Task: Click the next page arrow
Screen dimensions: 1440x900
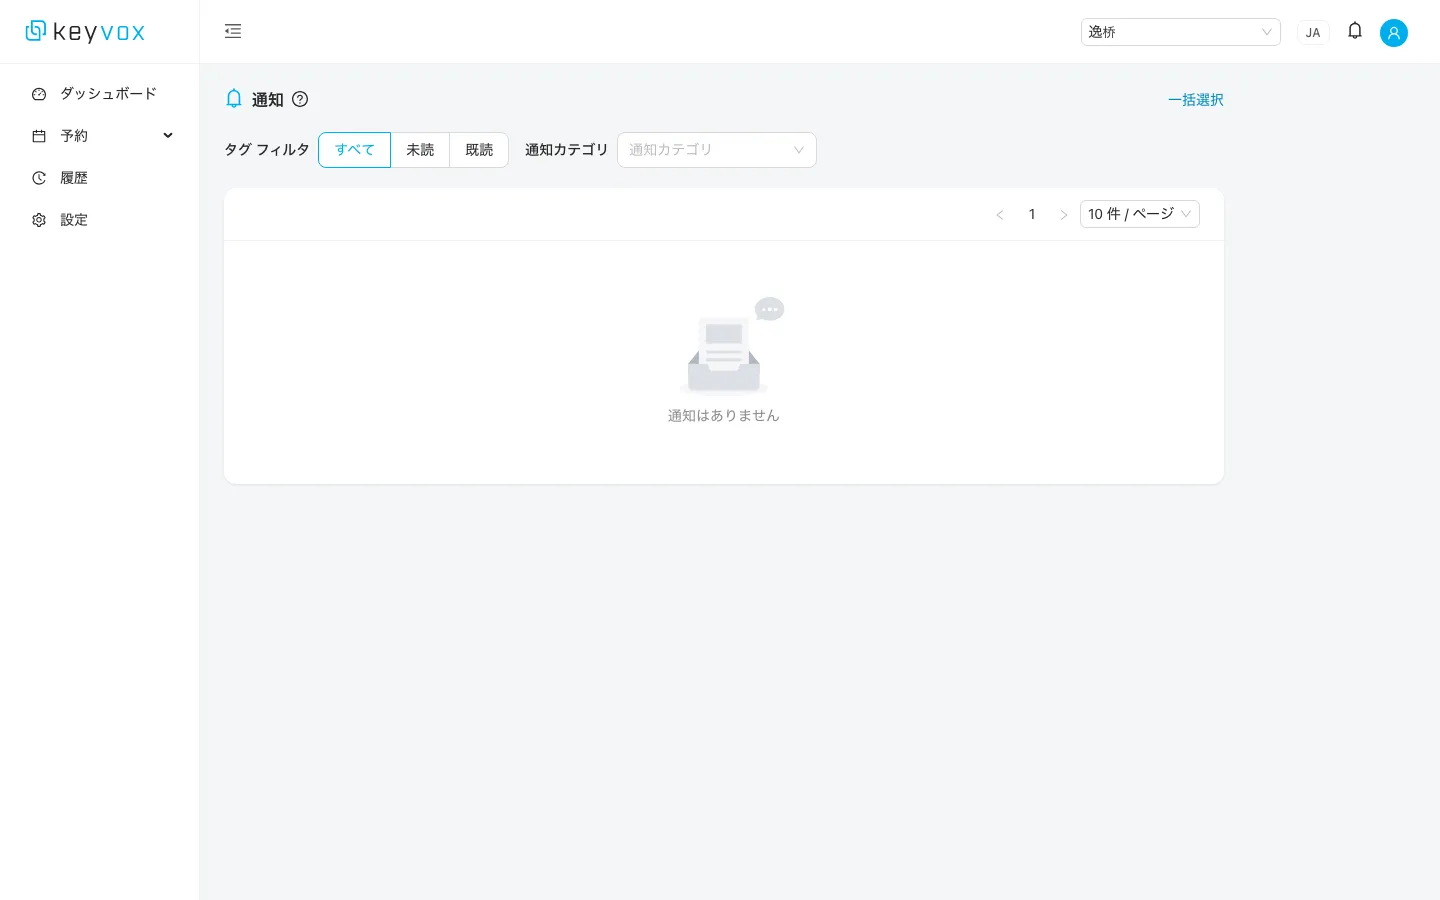Action: pyautogui.click(x=1064, y=214)
